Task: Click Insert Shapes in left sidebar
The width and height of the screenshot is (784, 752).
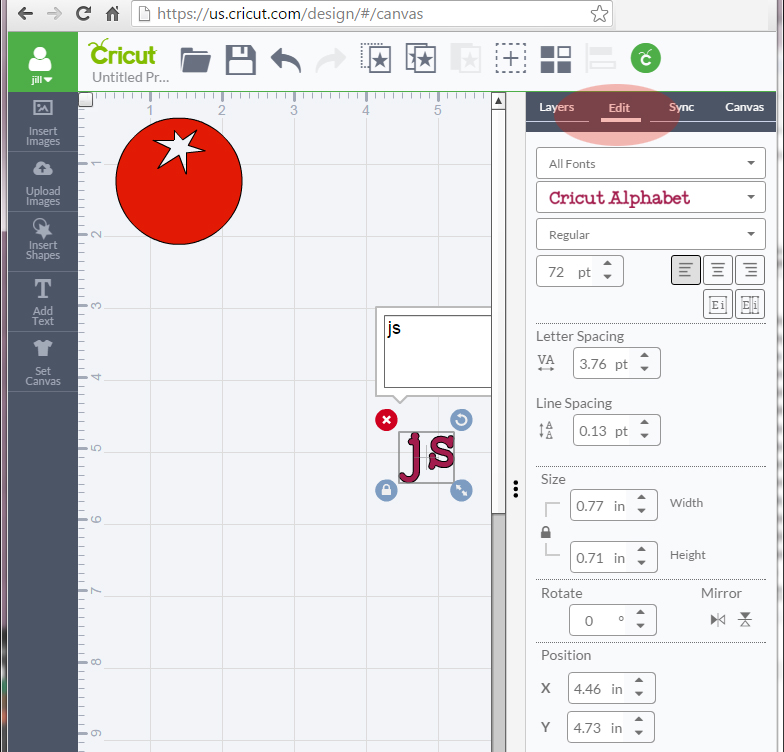Action: pos(43,240)
